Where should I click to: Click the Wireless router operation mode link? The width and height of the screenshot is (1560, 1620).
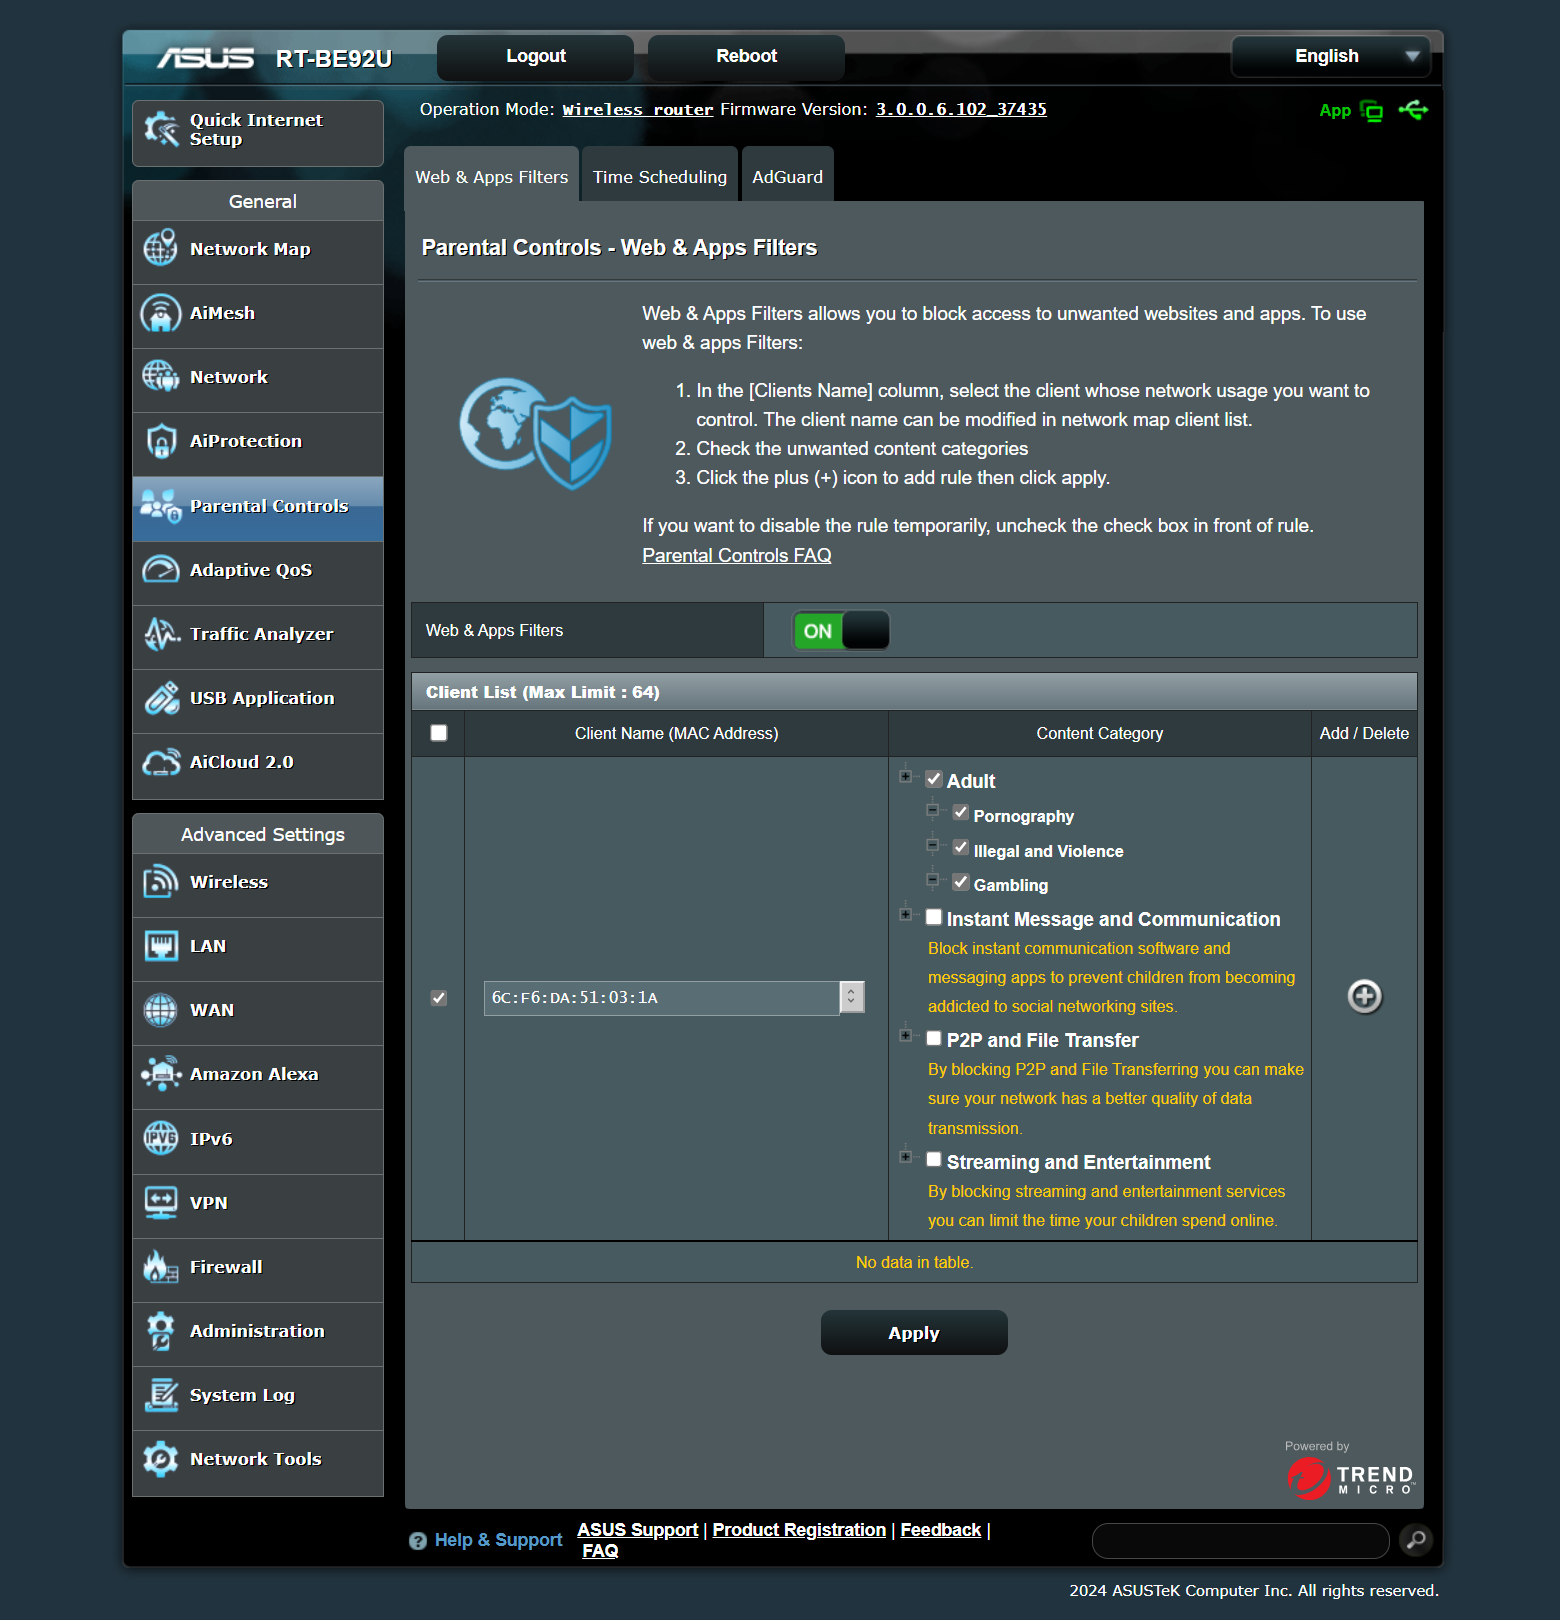[x=638, y=110]
